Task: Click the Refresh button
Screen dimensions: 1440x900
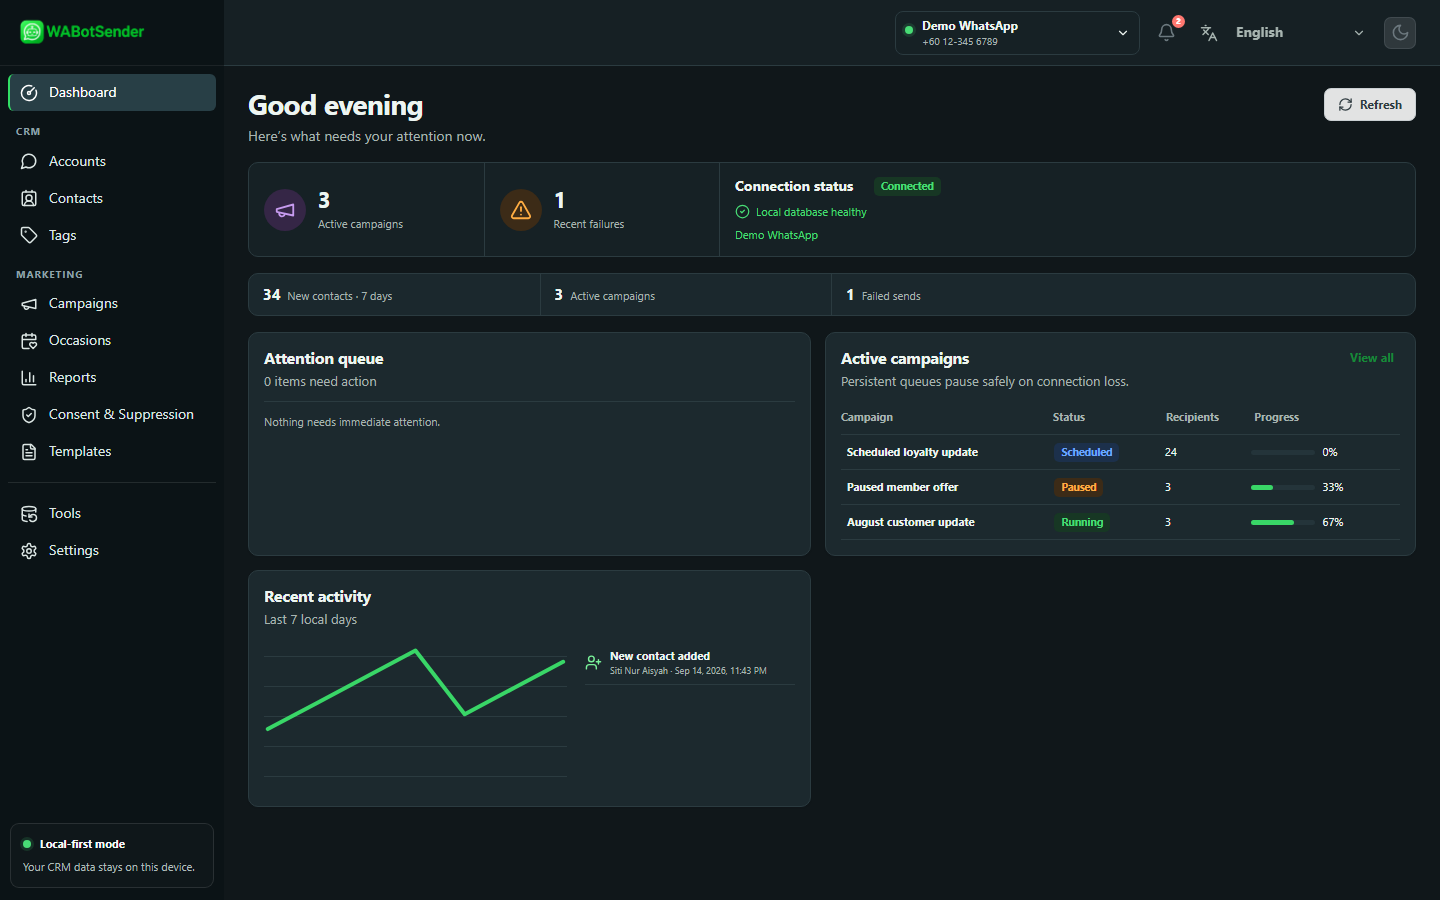Action: point(1370,104)
